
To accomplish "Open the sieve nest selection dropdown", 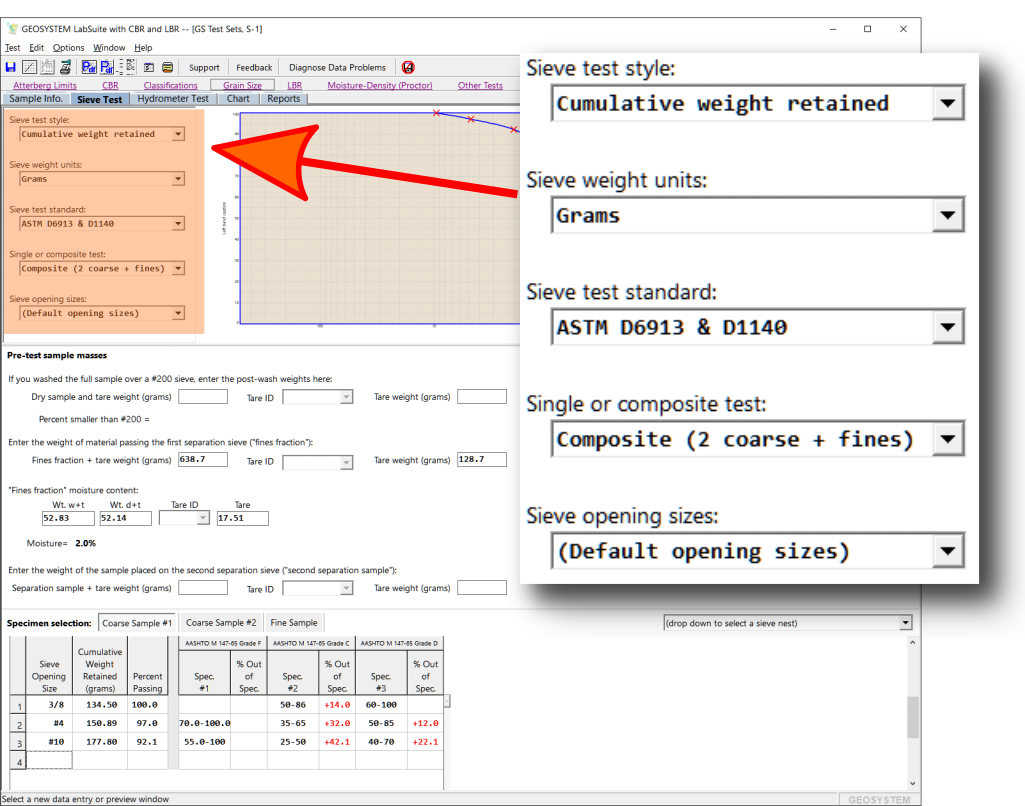I will click(x=905, y=623).
